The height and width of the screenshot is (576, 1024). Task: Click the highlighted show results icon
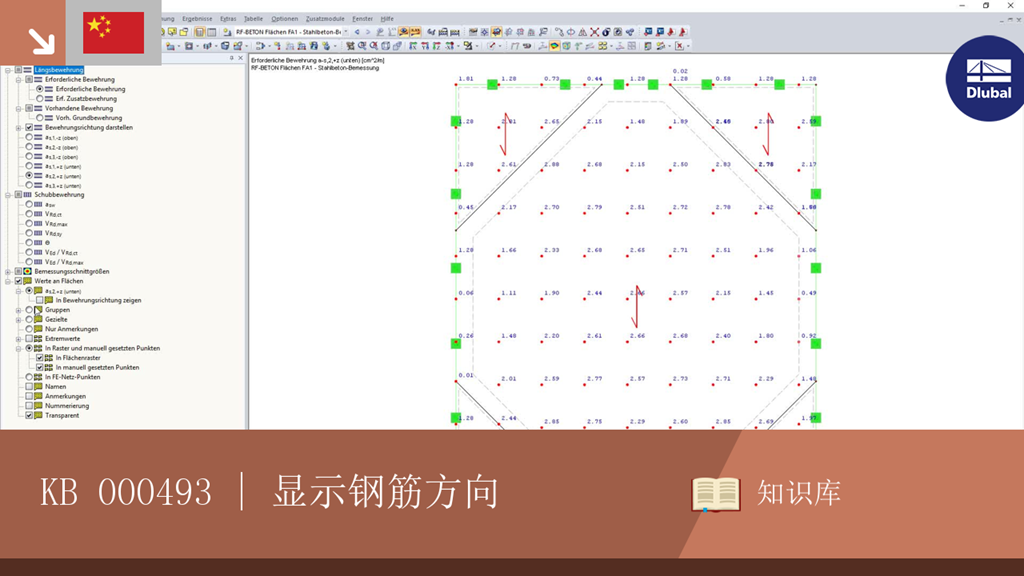point(404,32)
